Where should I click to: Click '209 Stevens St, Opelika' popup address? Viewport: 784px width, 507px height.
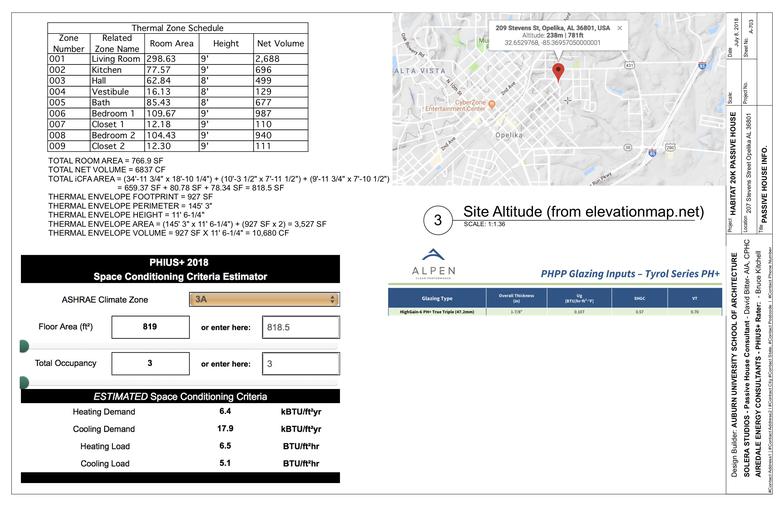pyautogui.click(x=552, y=28)
